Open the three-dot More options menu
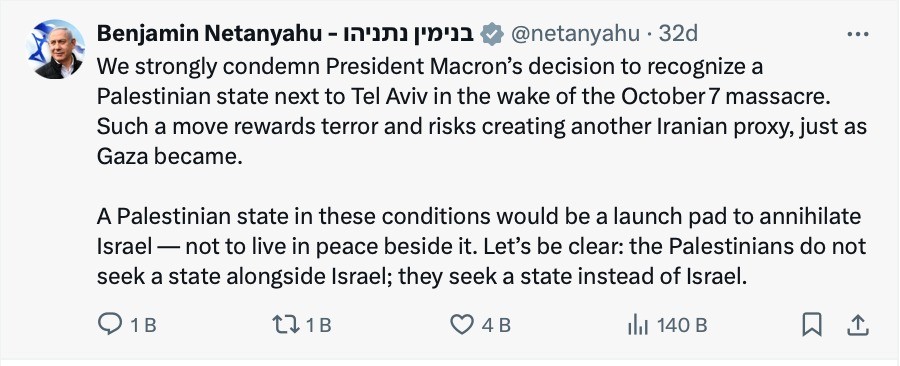The height and width of the screenshot is (366, 900). [858, 35]
